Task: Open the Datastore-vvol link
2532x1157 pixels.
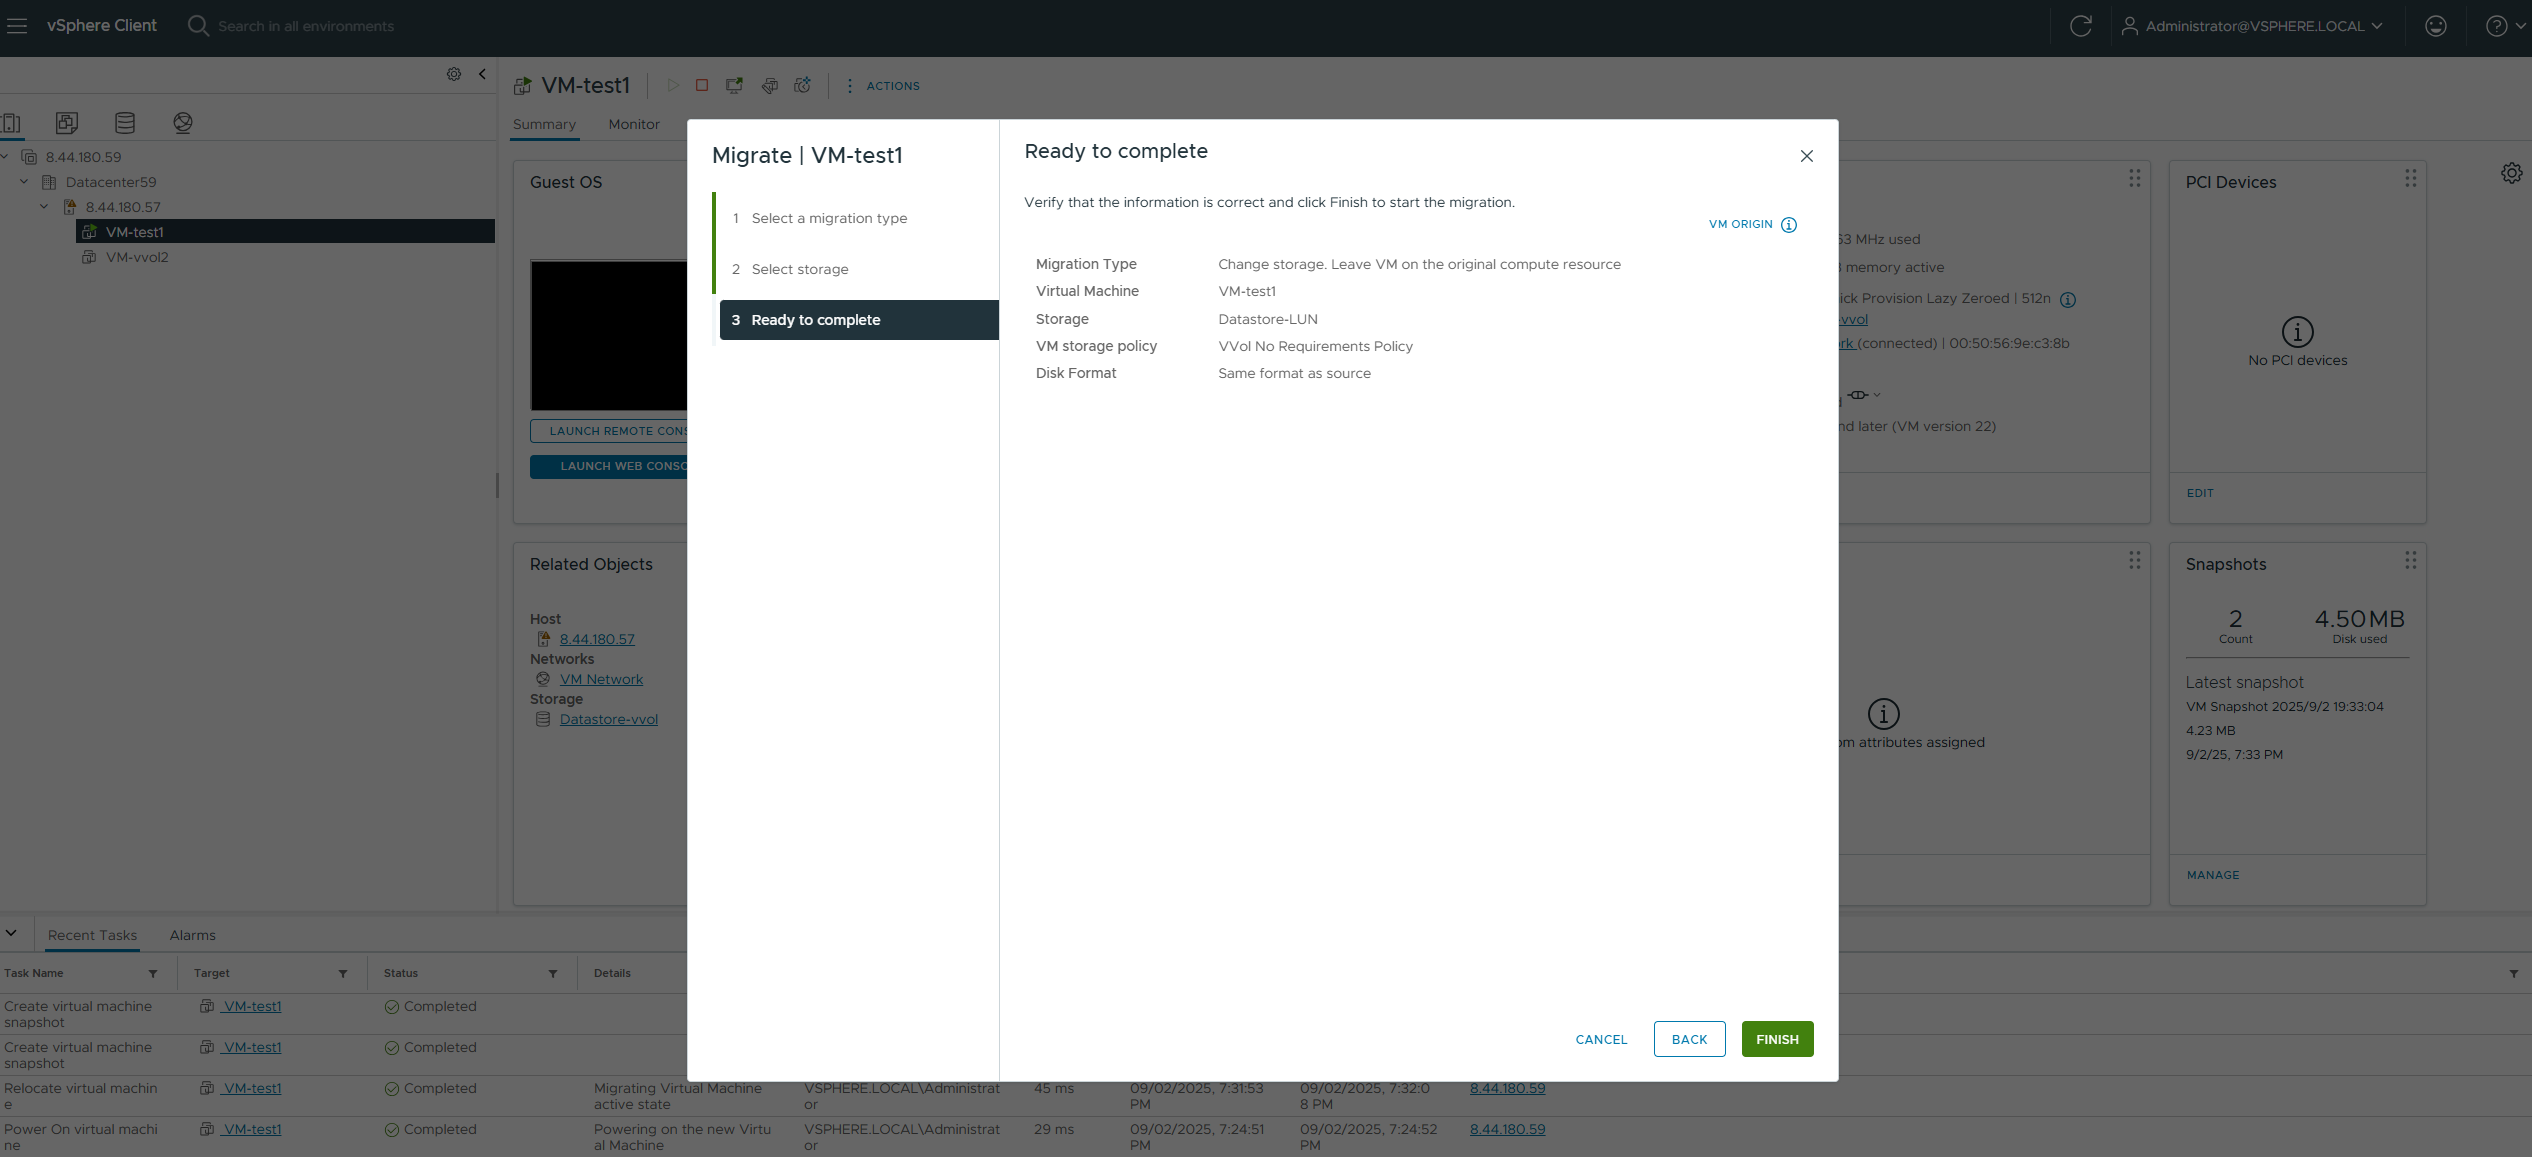Action: click(x=608, y=719)
